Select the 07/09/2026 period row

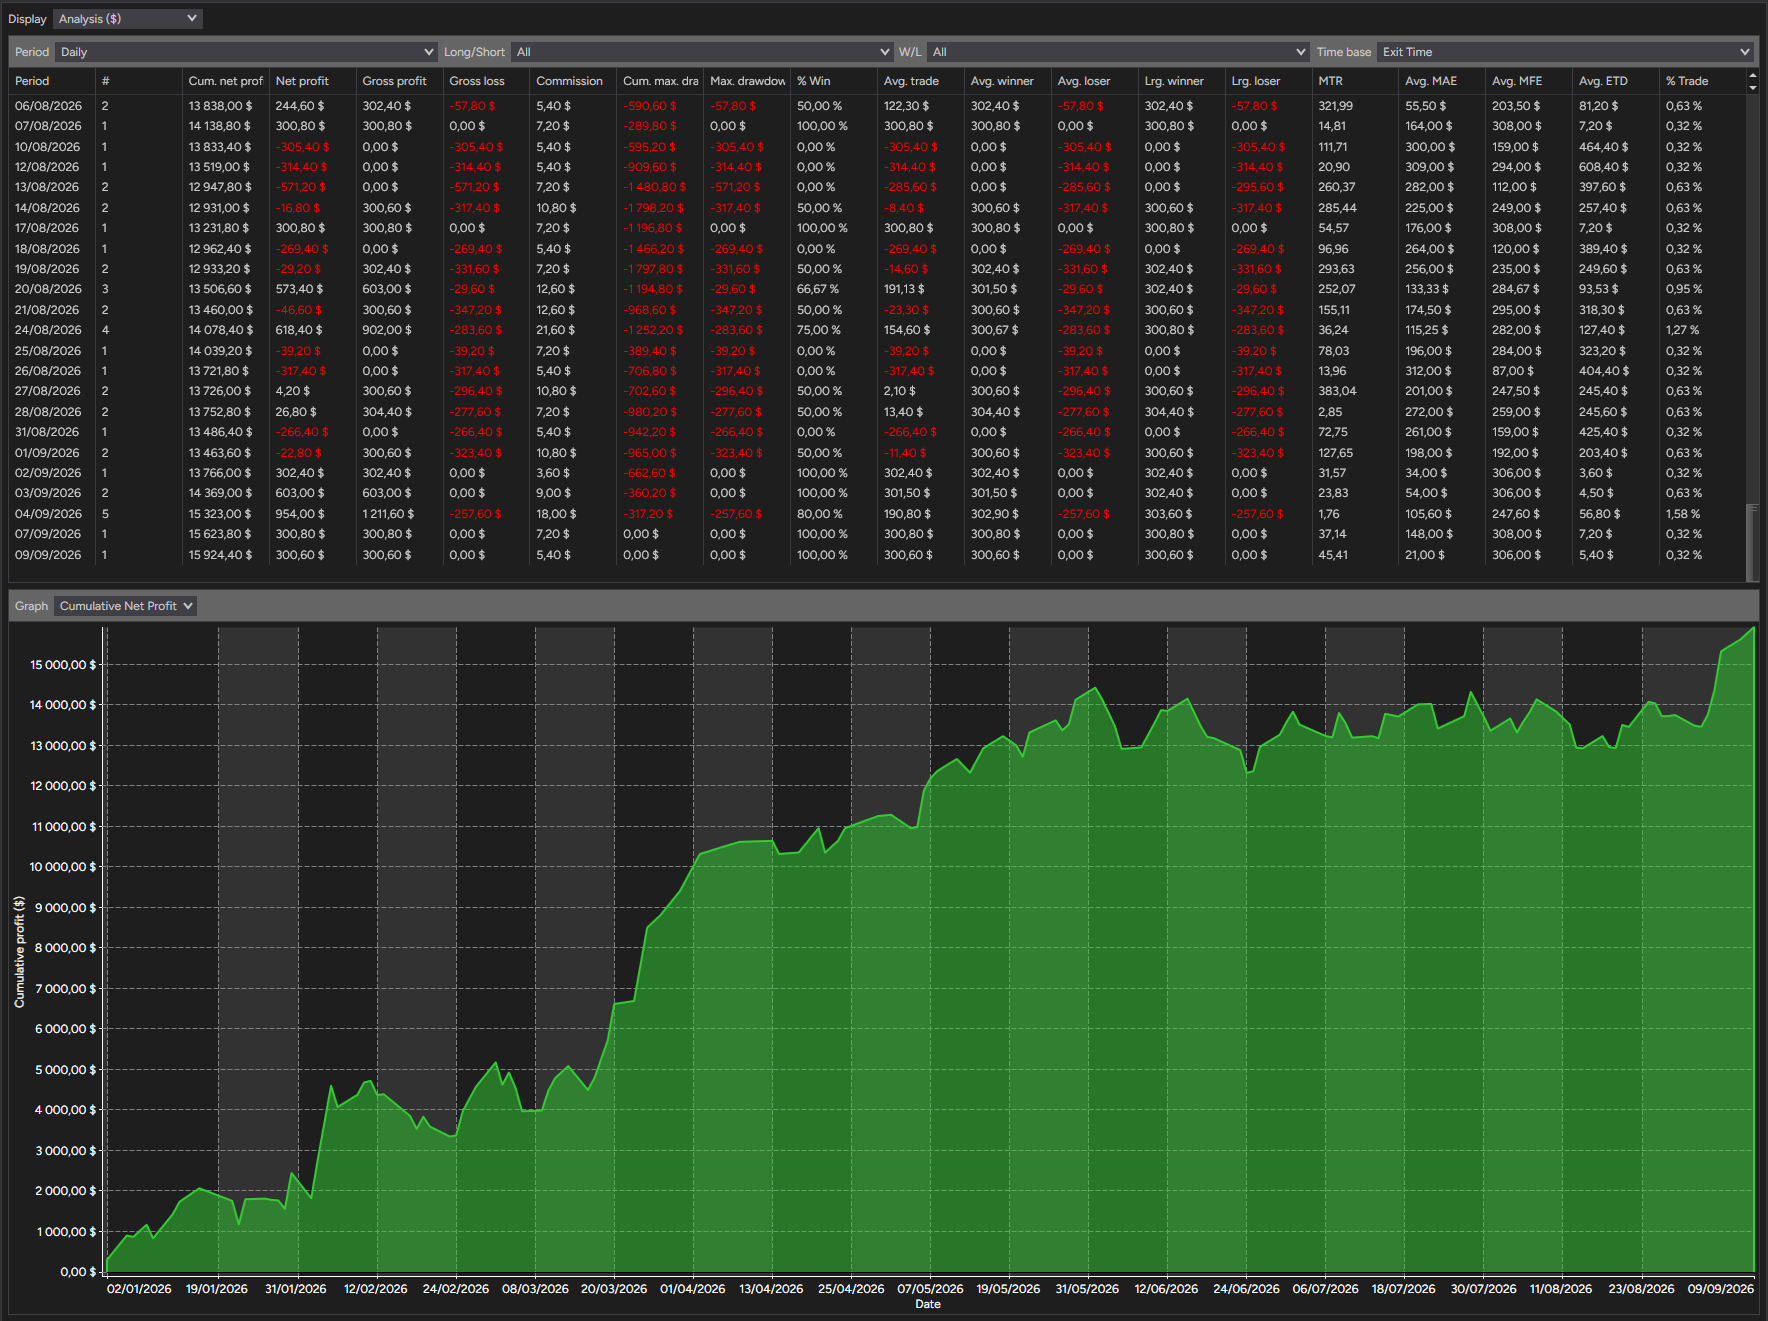[x=877, y=534]
